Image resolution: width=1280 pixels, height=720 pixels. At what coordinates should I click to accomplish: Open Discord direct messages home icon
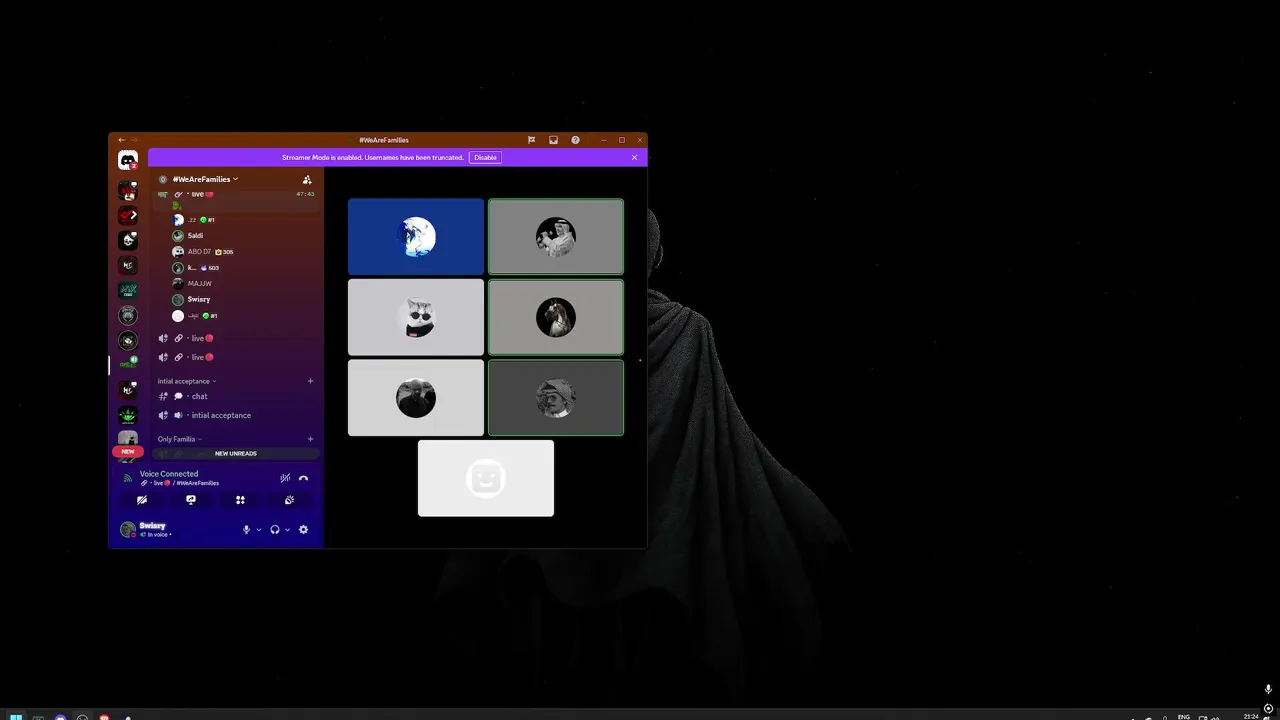(x=128, y=160)
